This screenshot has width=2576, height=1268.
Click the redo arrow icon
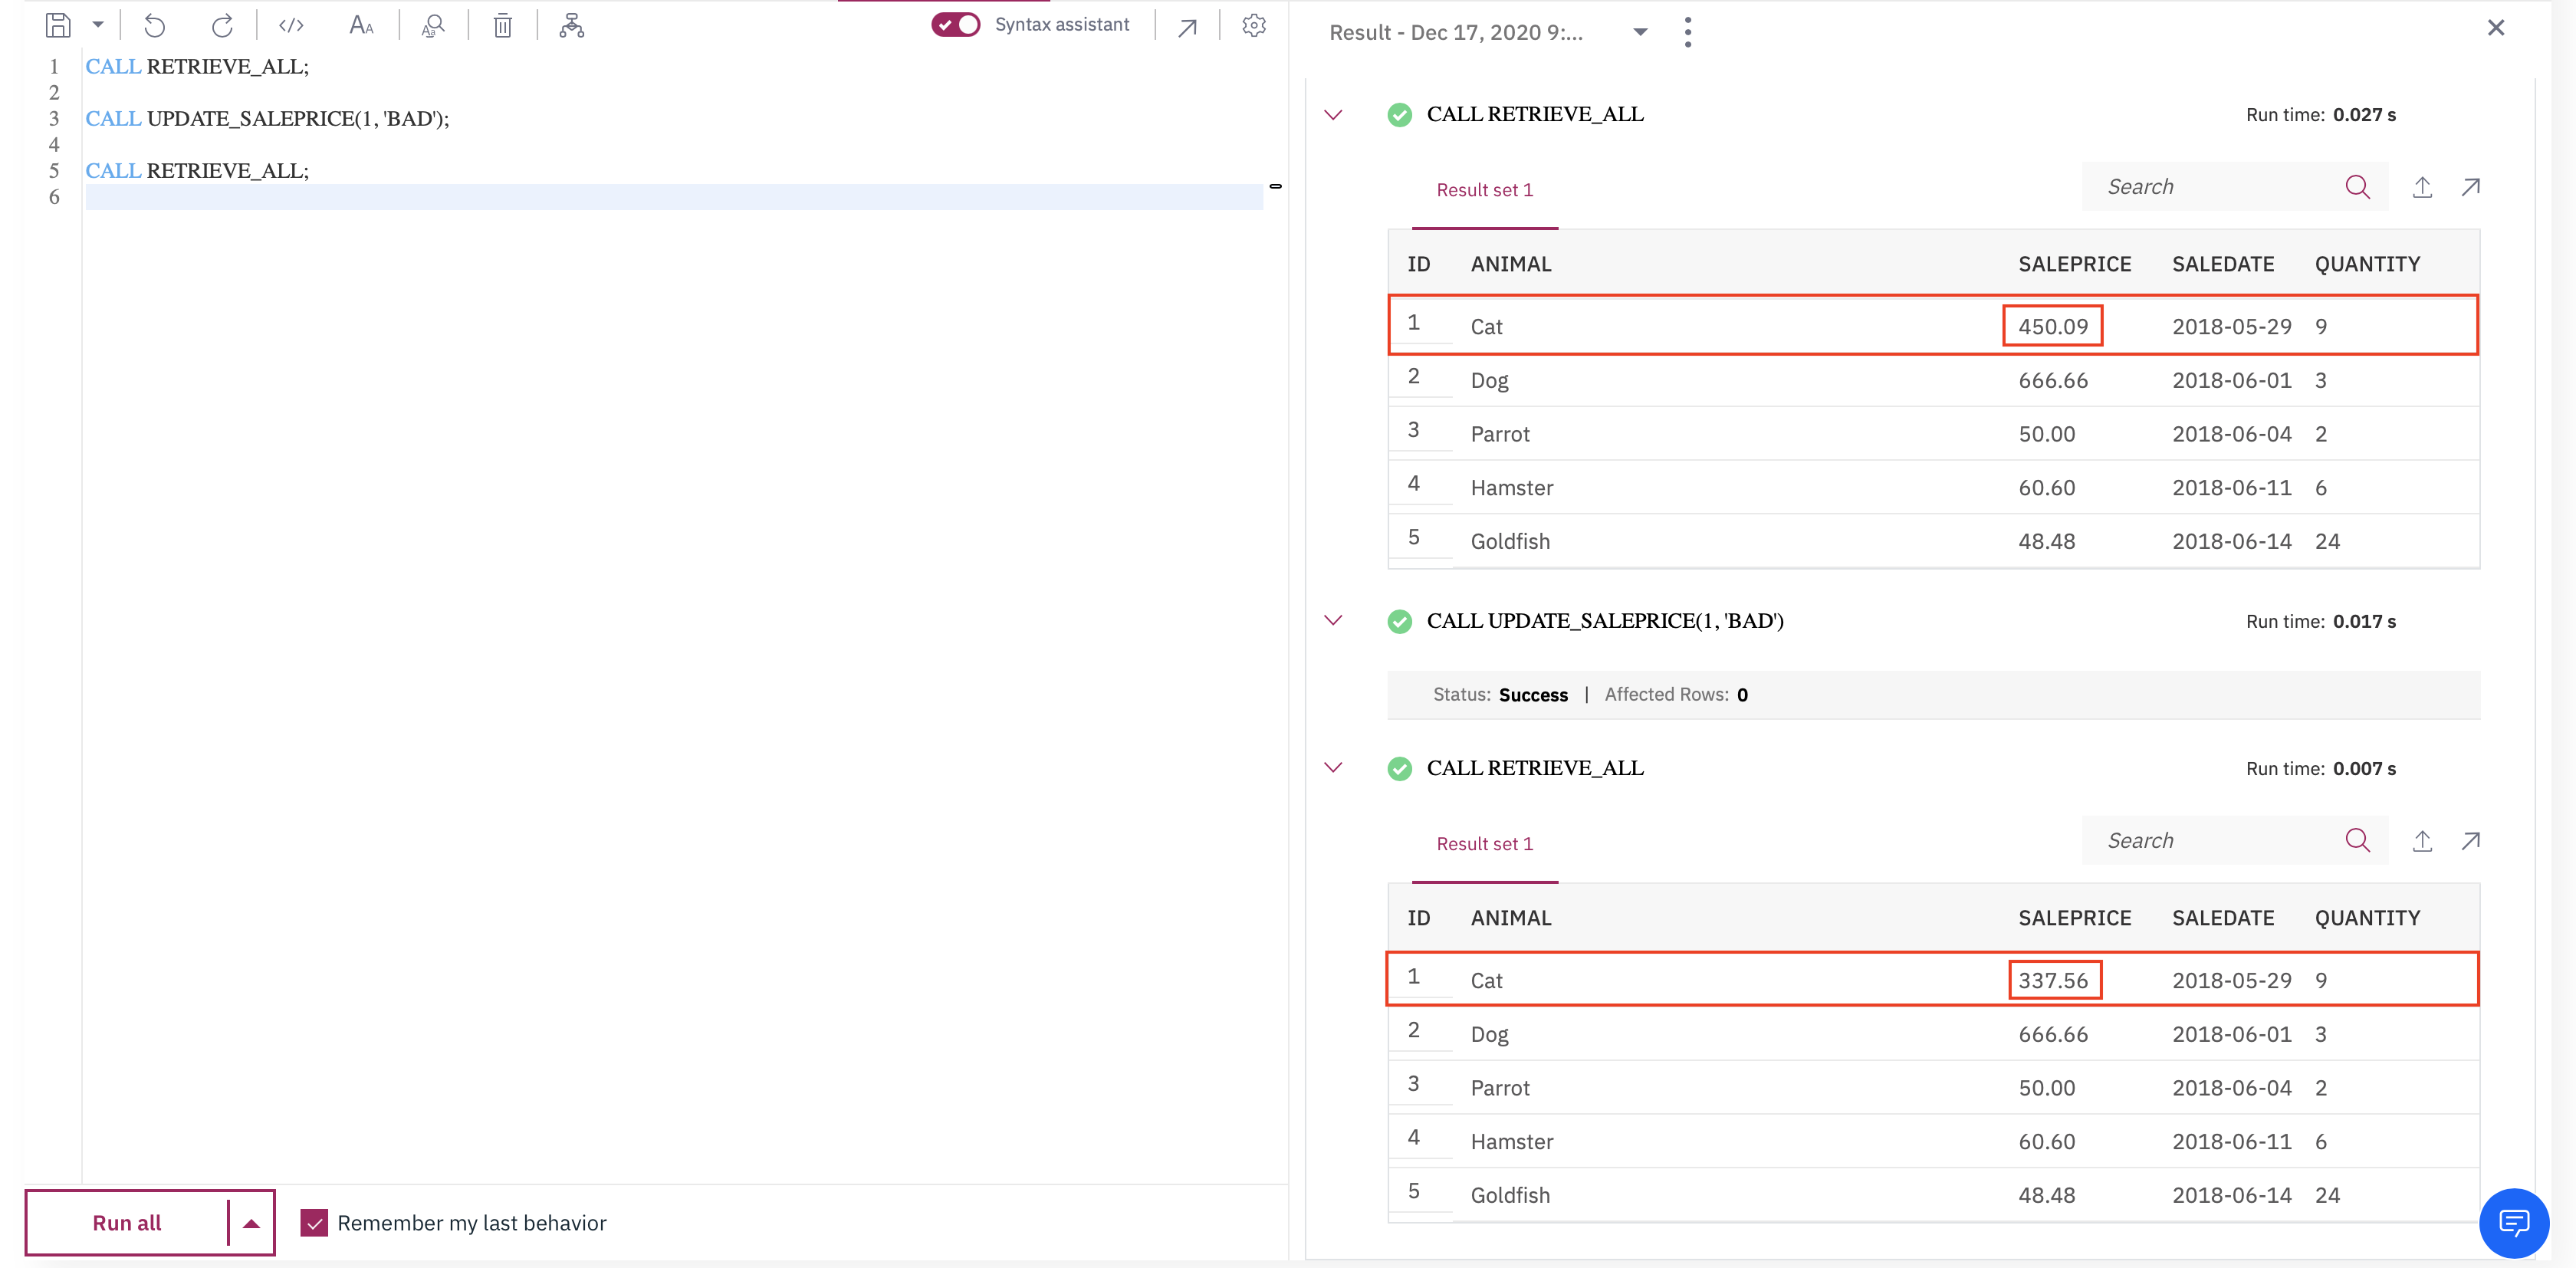(222, 26)
